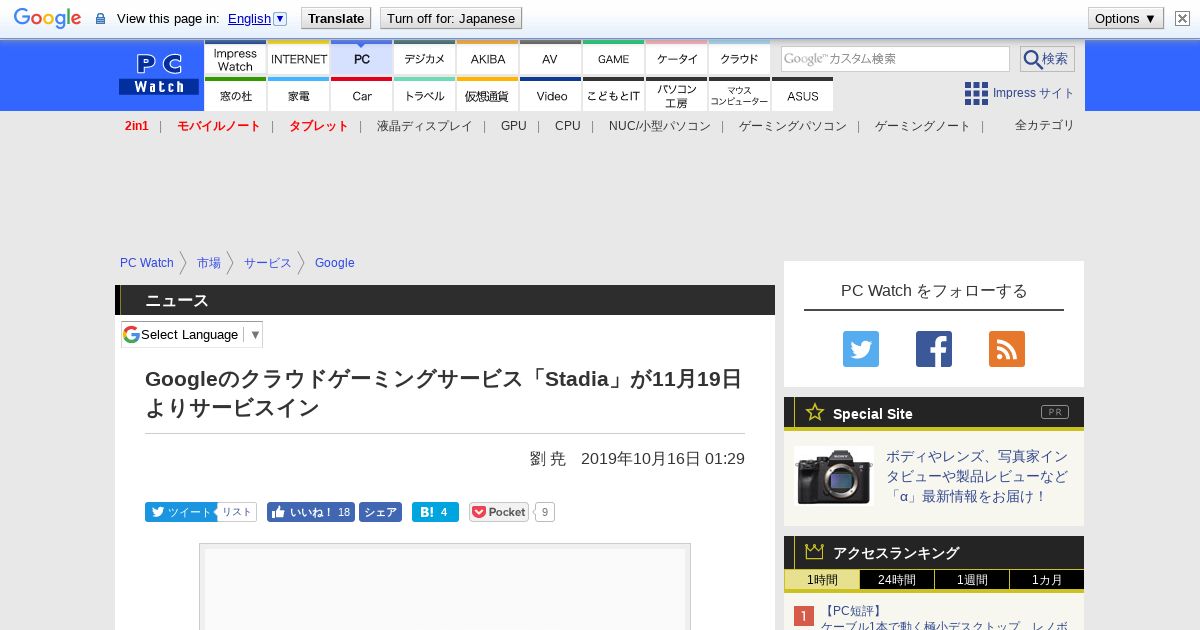
Task: Turn off translation for Japanese
Action: coord(451,18)
